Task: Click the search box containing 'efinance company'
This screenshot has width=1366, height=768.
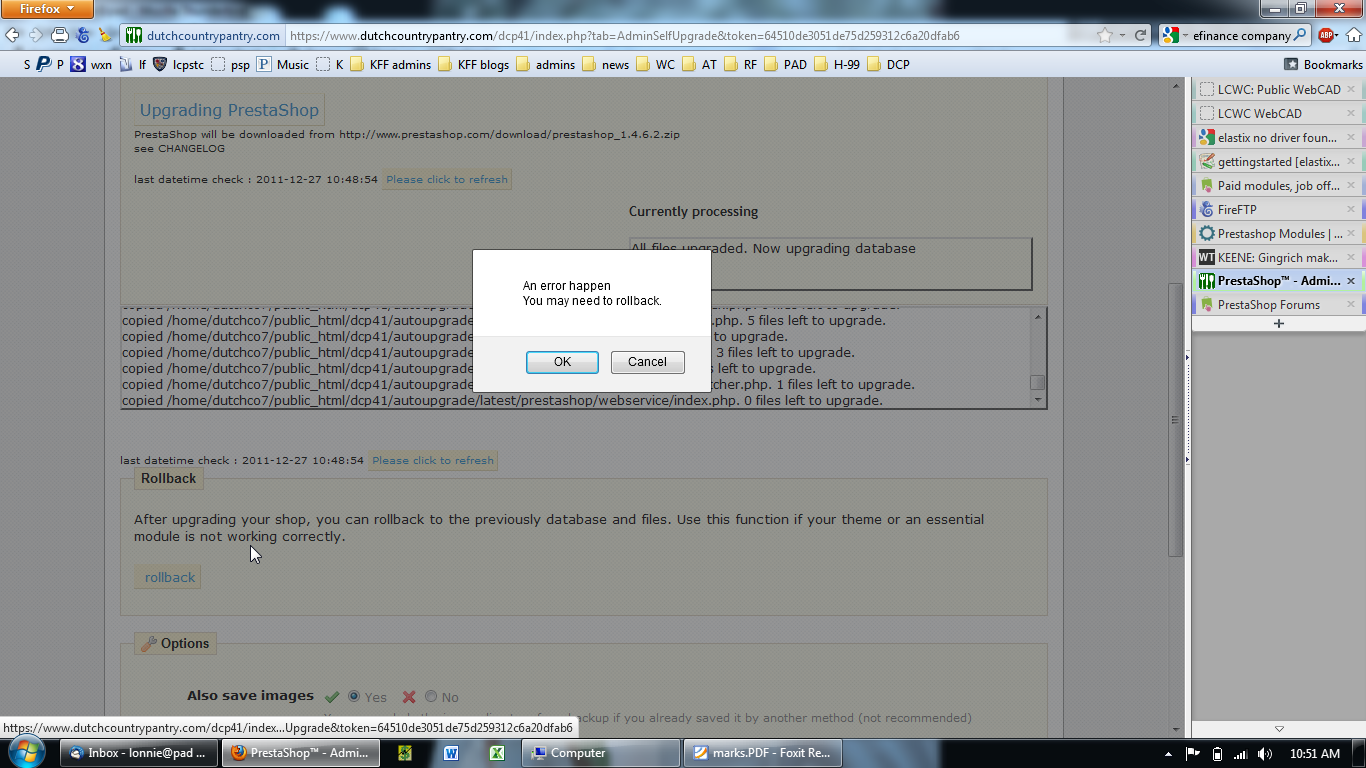Action: coord(1241,35)
